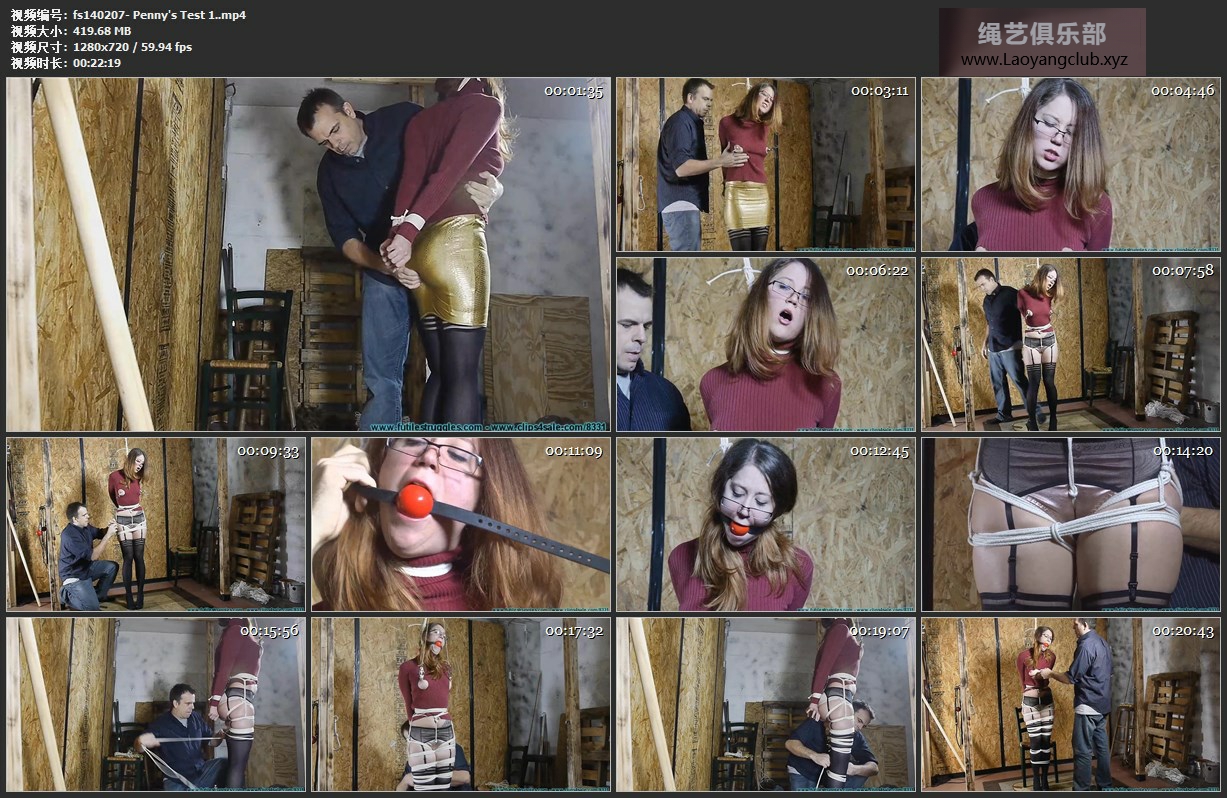
Task: Click the 00:19:07 timestamp label
Action: click(x=879, y=631)
